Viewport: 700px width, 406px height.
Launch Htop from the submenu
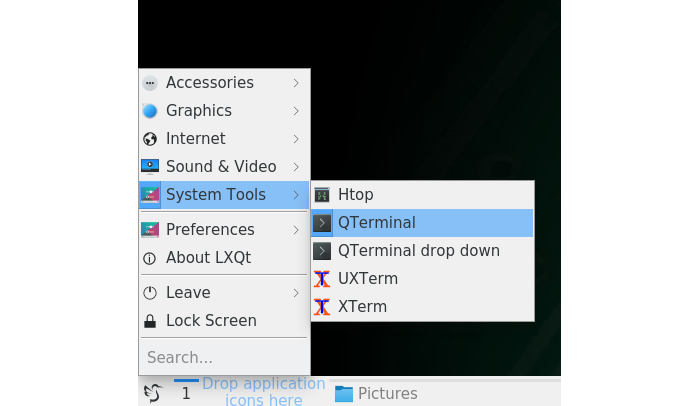click(x=422, y=195)
